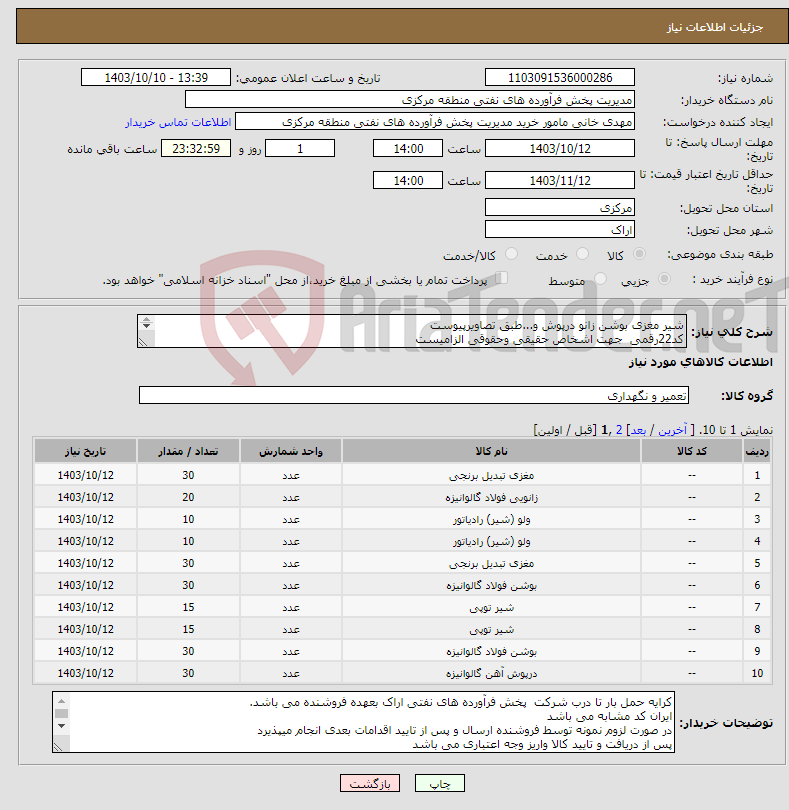Open اطلاعات تماس خریدار link
The height and width of the screenshot is (810, 789).
178,122
